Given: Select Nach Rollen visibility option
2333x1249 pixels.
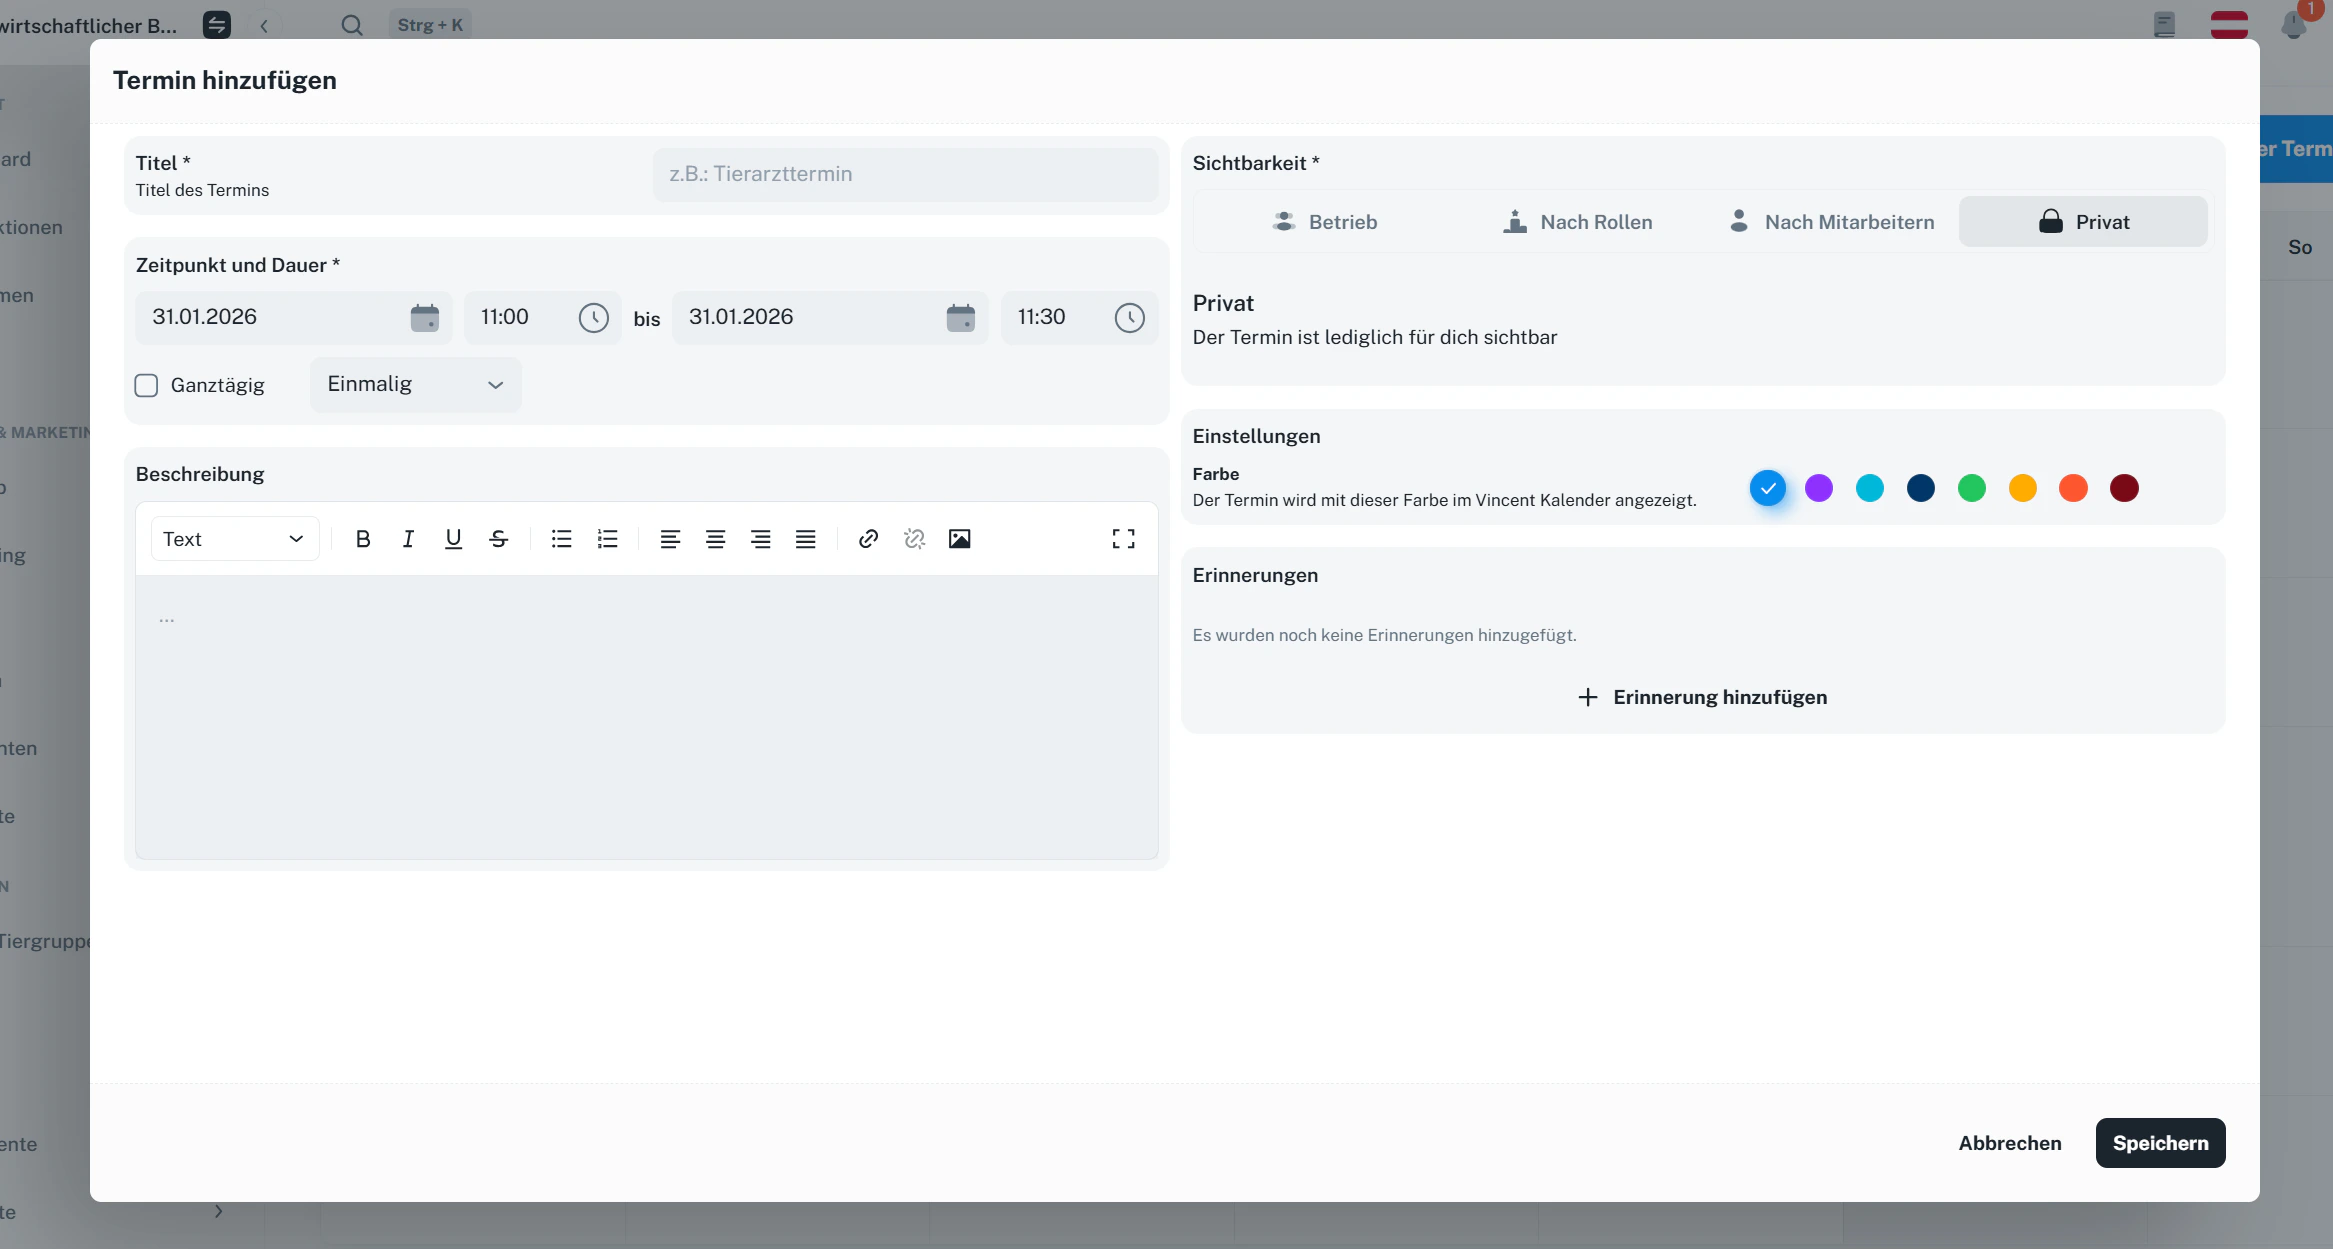Looking at the screenshot, I should coord(1577,222).
